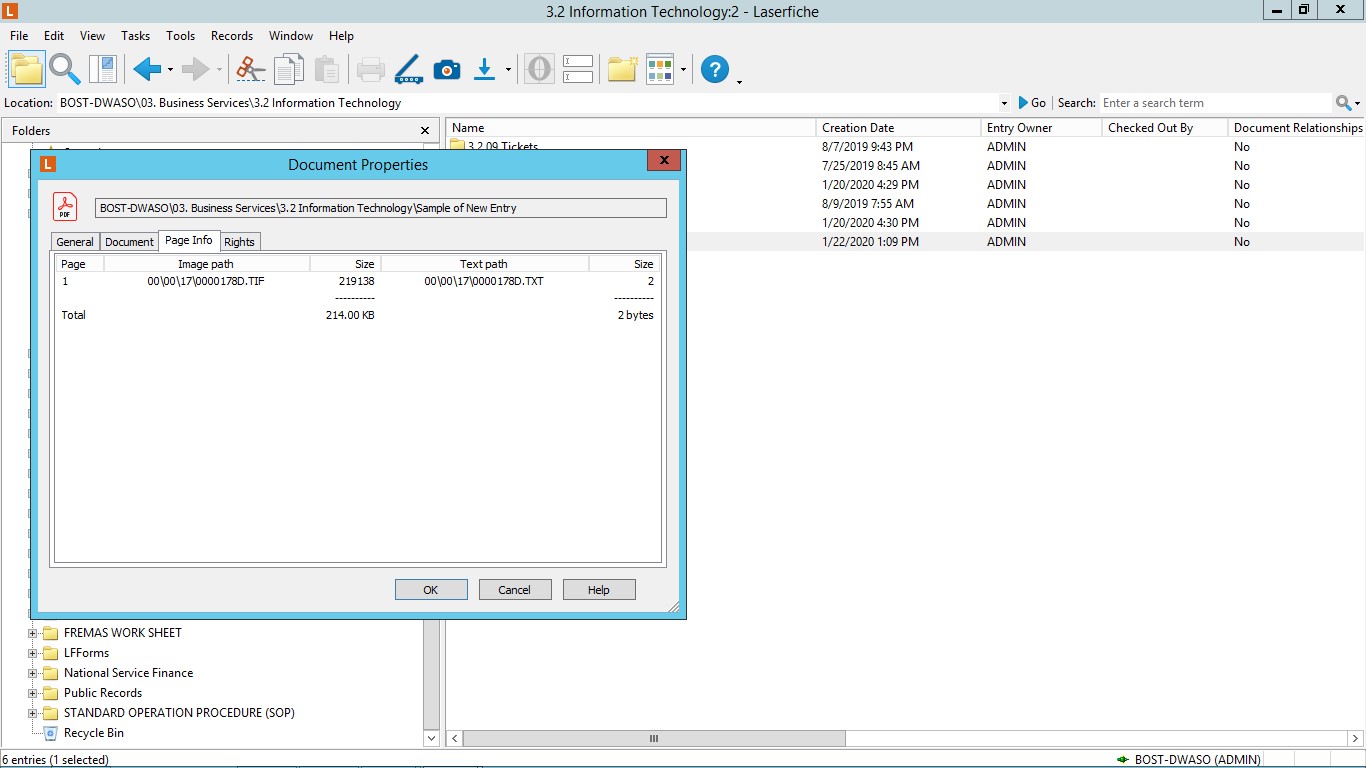Image resolution: width=1366 pixels, height=768 pixels.
Task: Open the Location path dropdown arrow
Action: click(x=1004, y=103)
